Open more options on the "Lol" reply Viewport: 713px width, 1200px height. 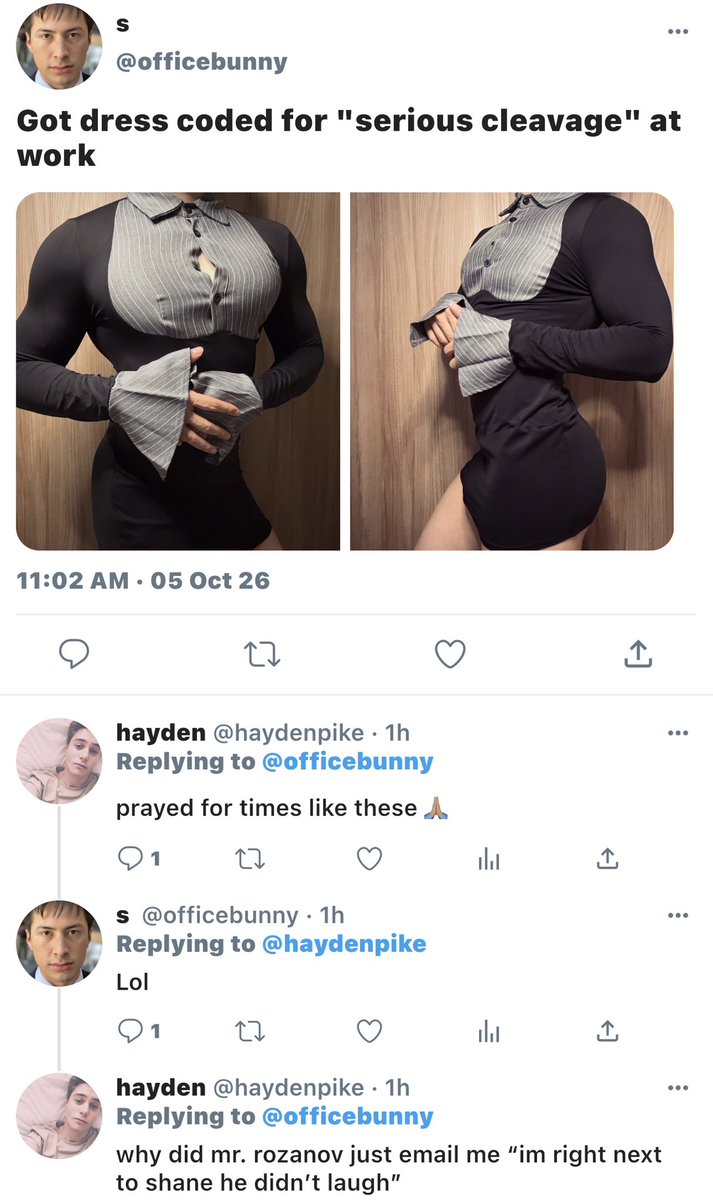(677, 915)
